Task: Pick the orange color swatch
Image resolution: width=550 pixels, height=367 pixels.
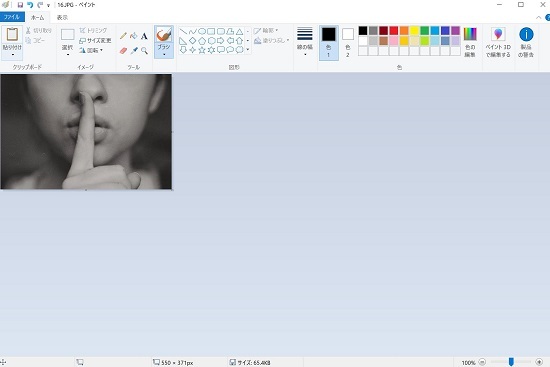Action: (404, 31)
